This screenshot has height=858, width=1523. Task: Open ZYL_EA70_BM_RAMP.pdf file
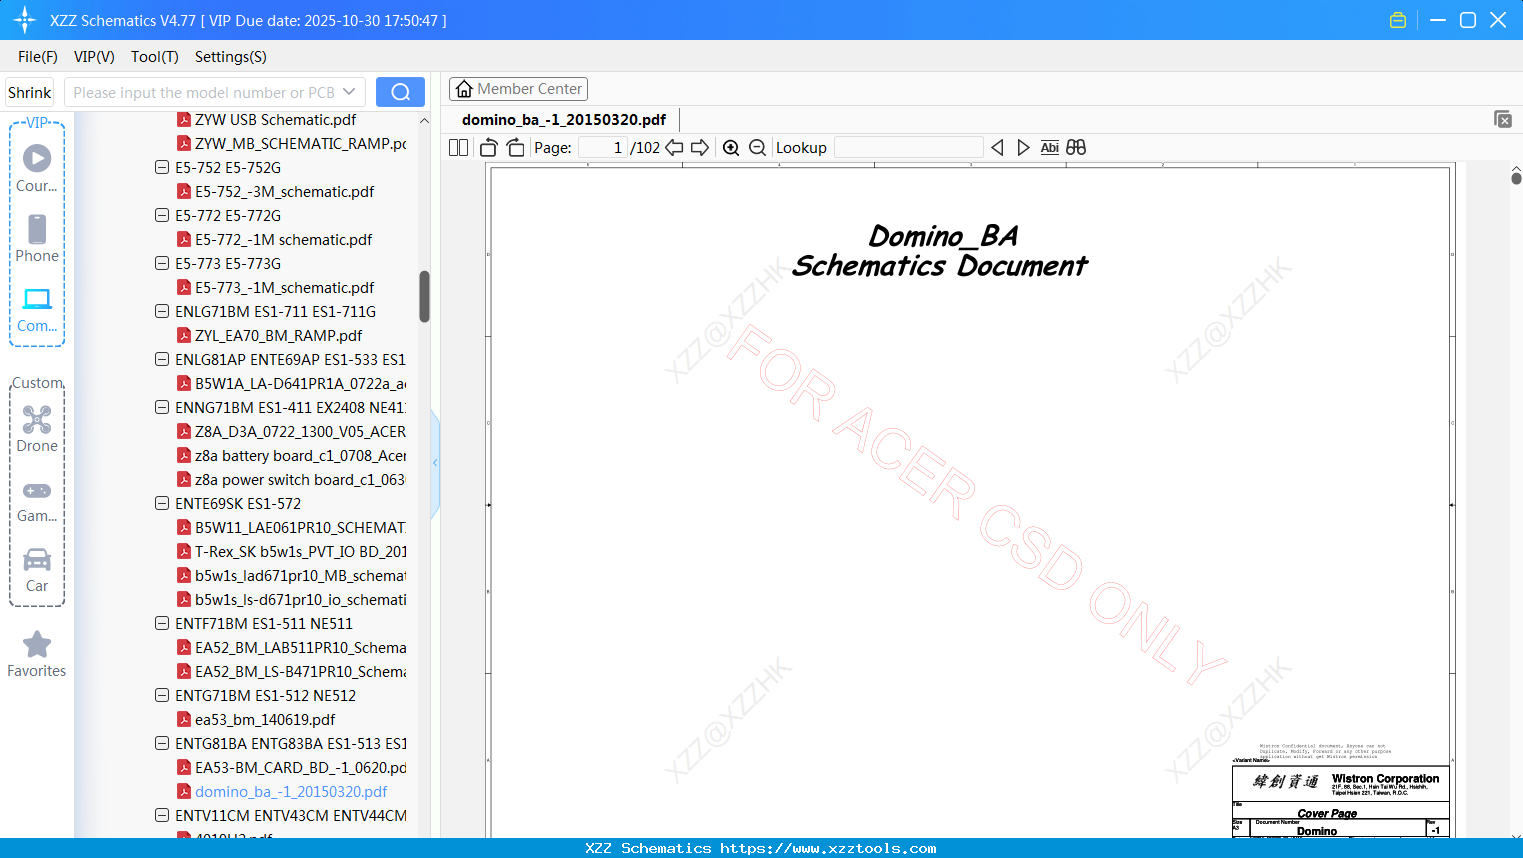click(x=278, y=335)
